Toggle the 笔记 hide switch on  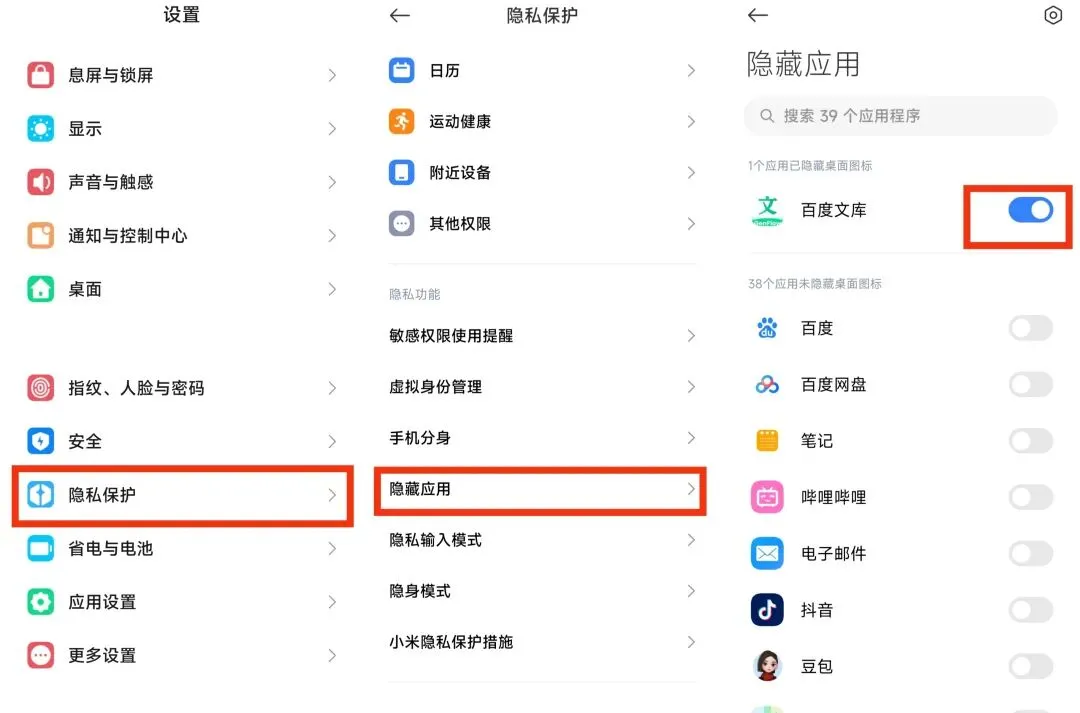tap(1030, 441)
